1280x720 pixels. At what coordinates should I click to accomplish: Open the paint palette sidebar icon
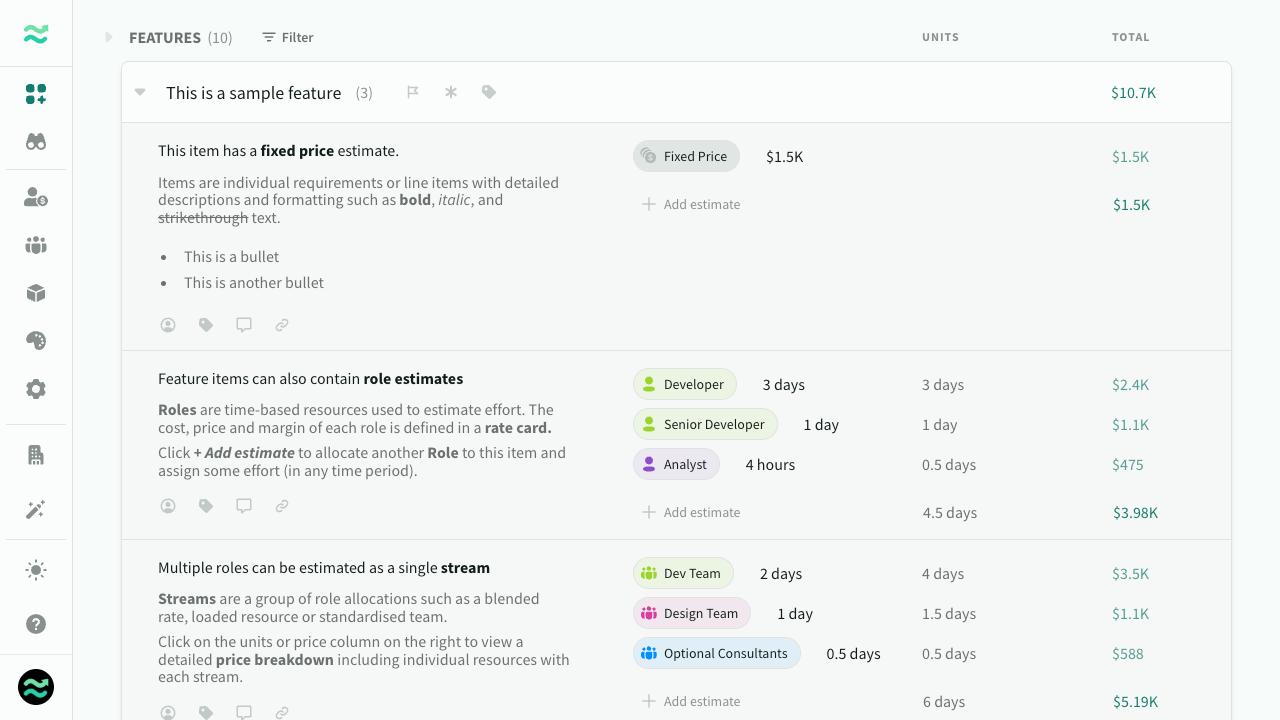point(36,341)
